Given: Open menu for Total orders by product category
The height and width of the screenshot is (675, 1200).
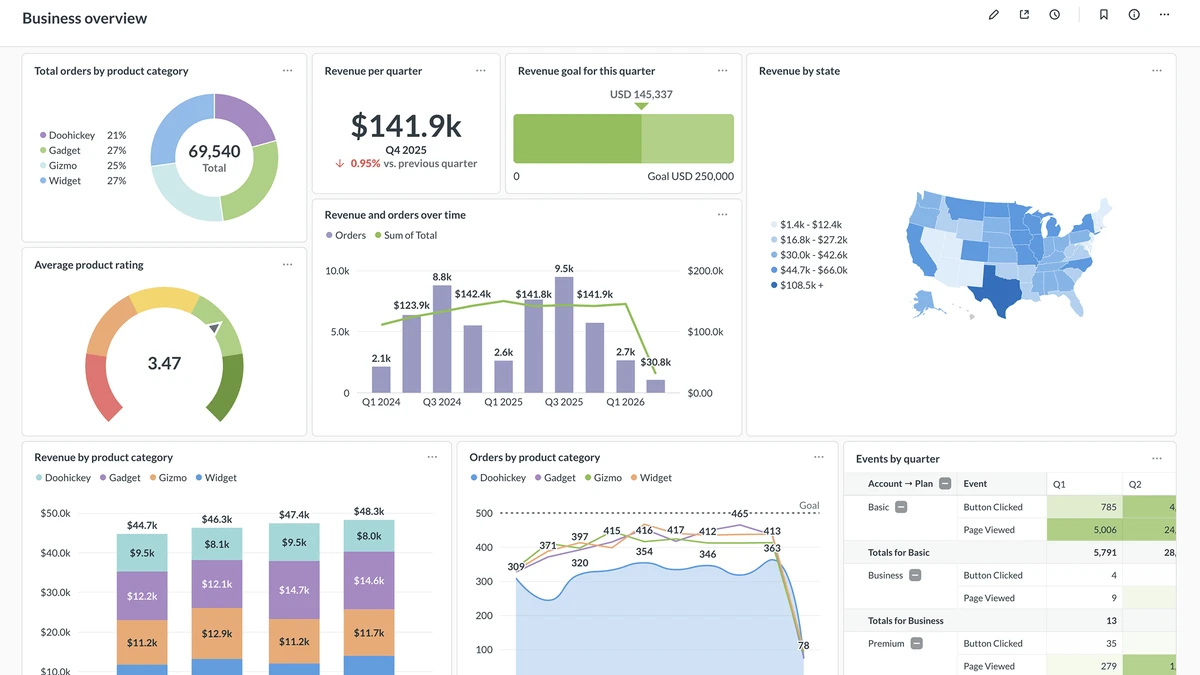Looking at the screenshot, I should (x=288, y=71).
